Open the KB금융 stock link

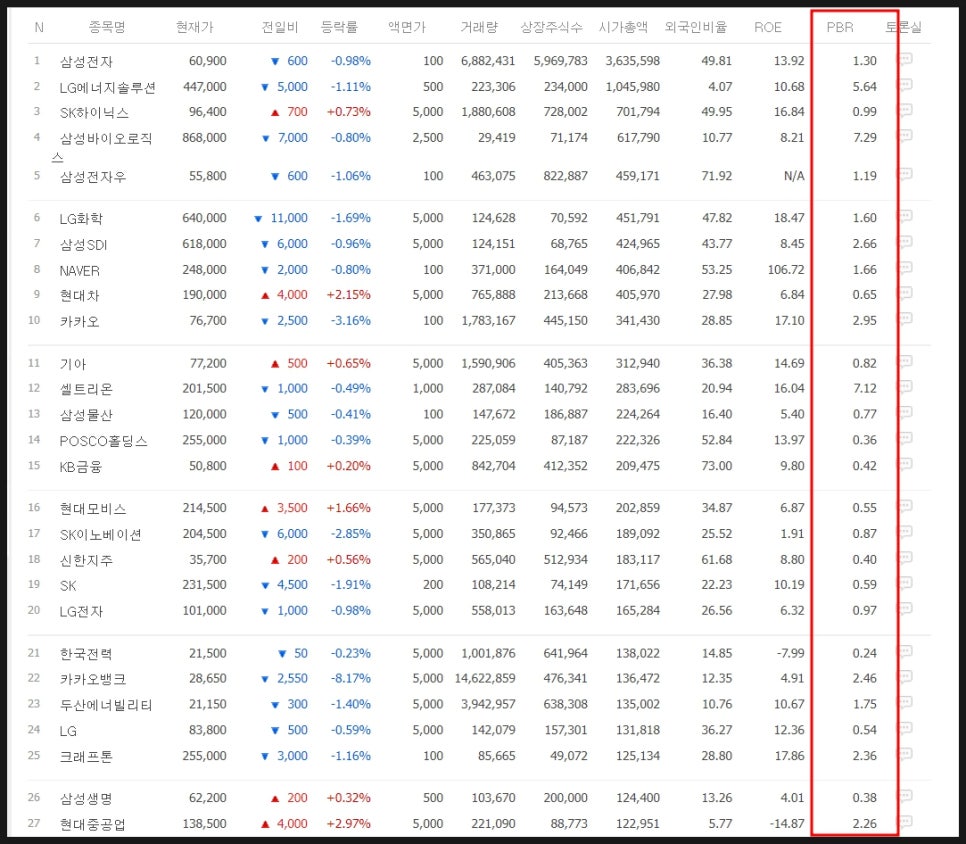(x=81, y=467)
